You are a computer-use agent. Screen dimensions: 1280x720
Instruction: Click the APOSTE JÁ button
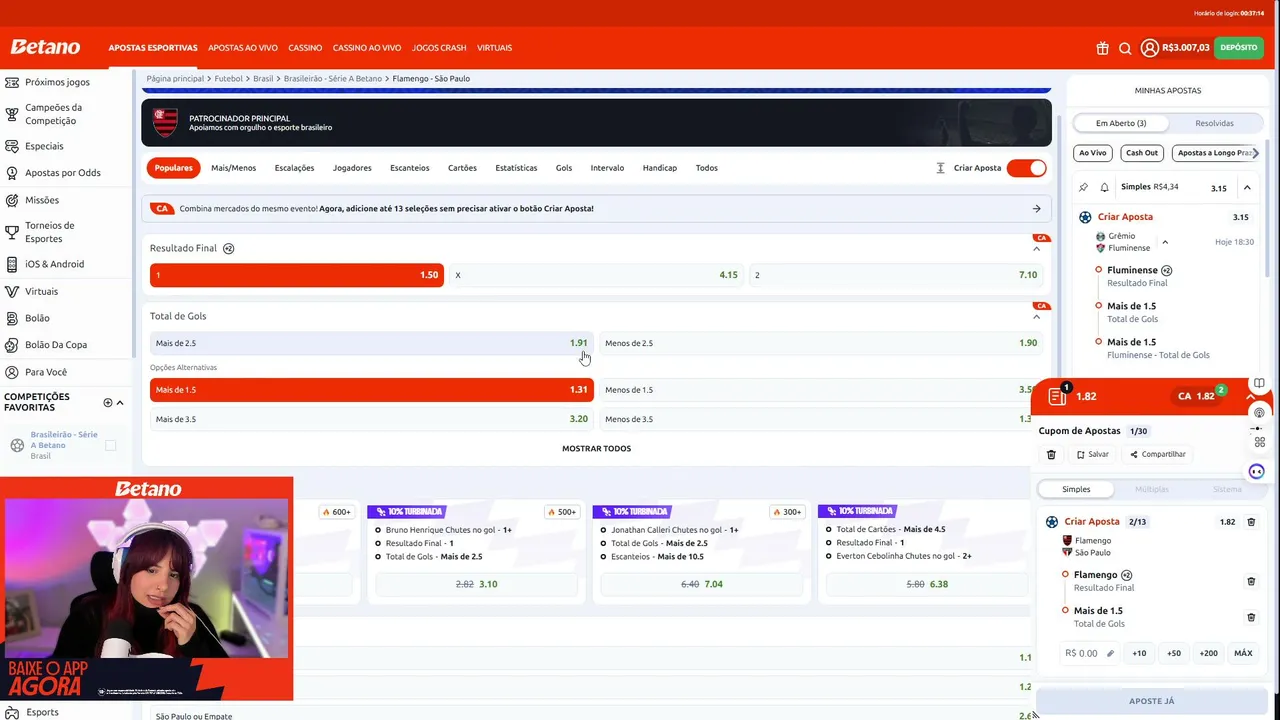pyautogui.click(x=1152, y=701)
